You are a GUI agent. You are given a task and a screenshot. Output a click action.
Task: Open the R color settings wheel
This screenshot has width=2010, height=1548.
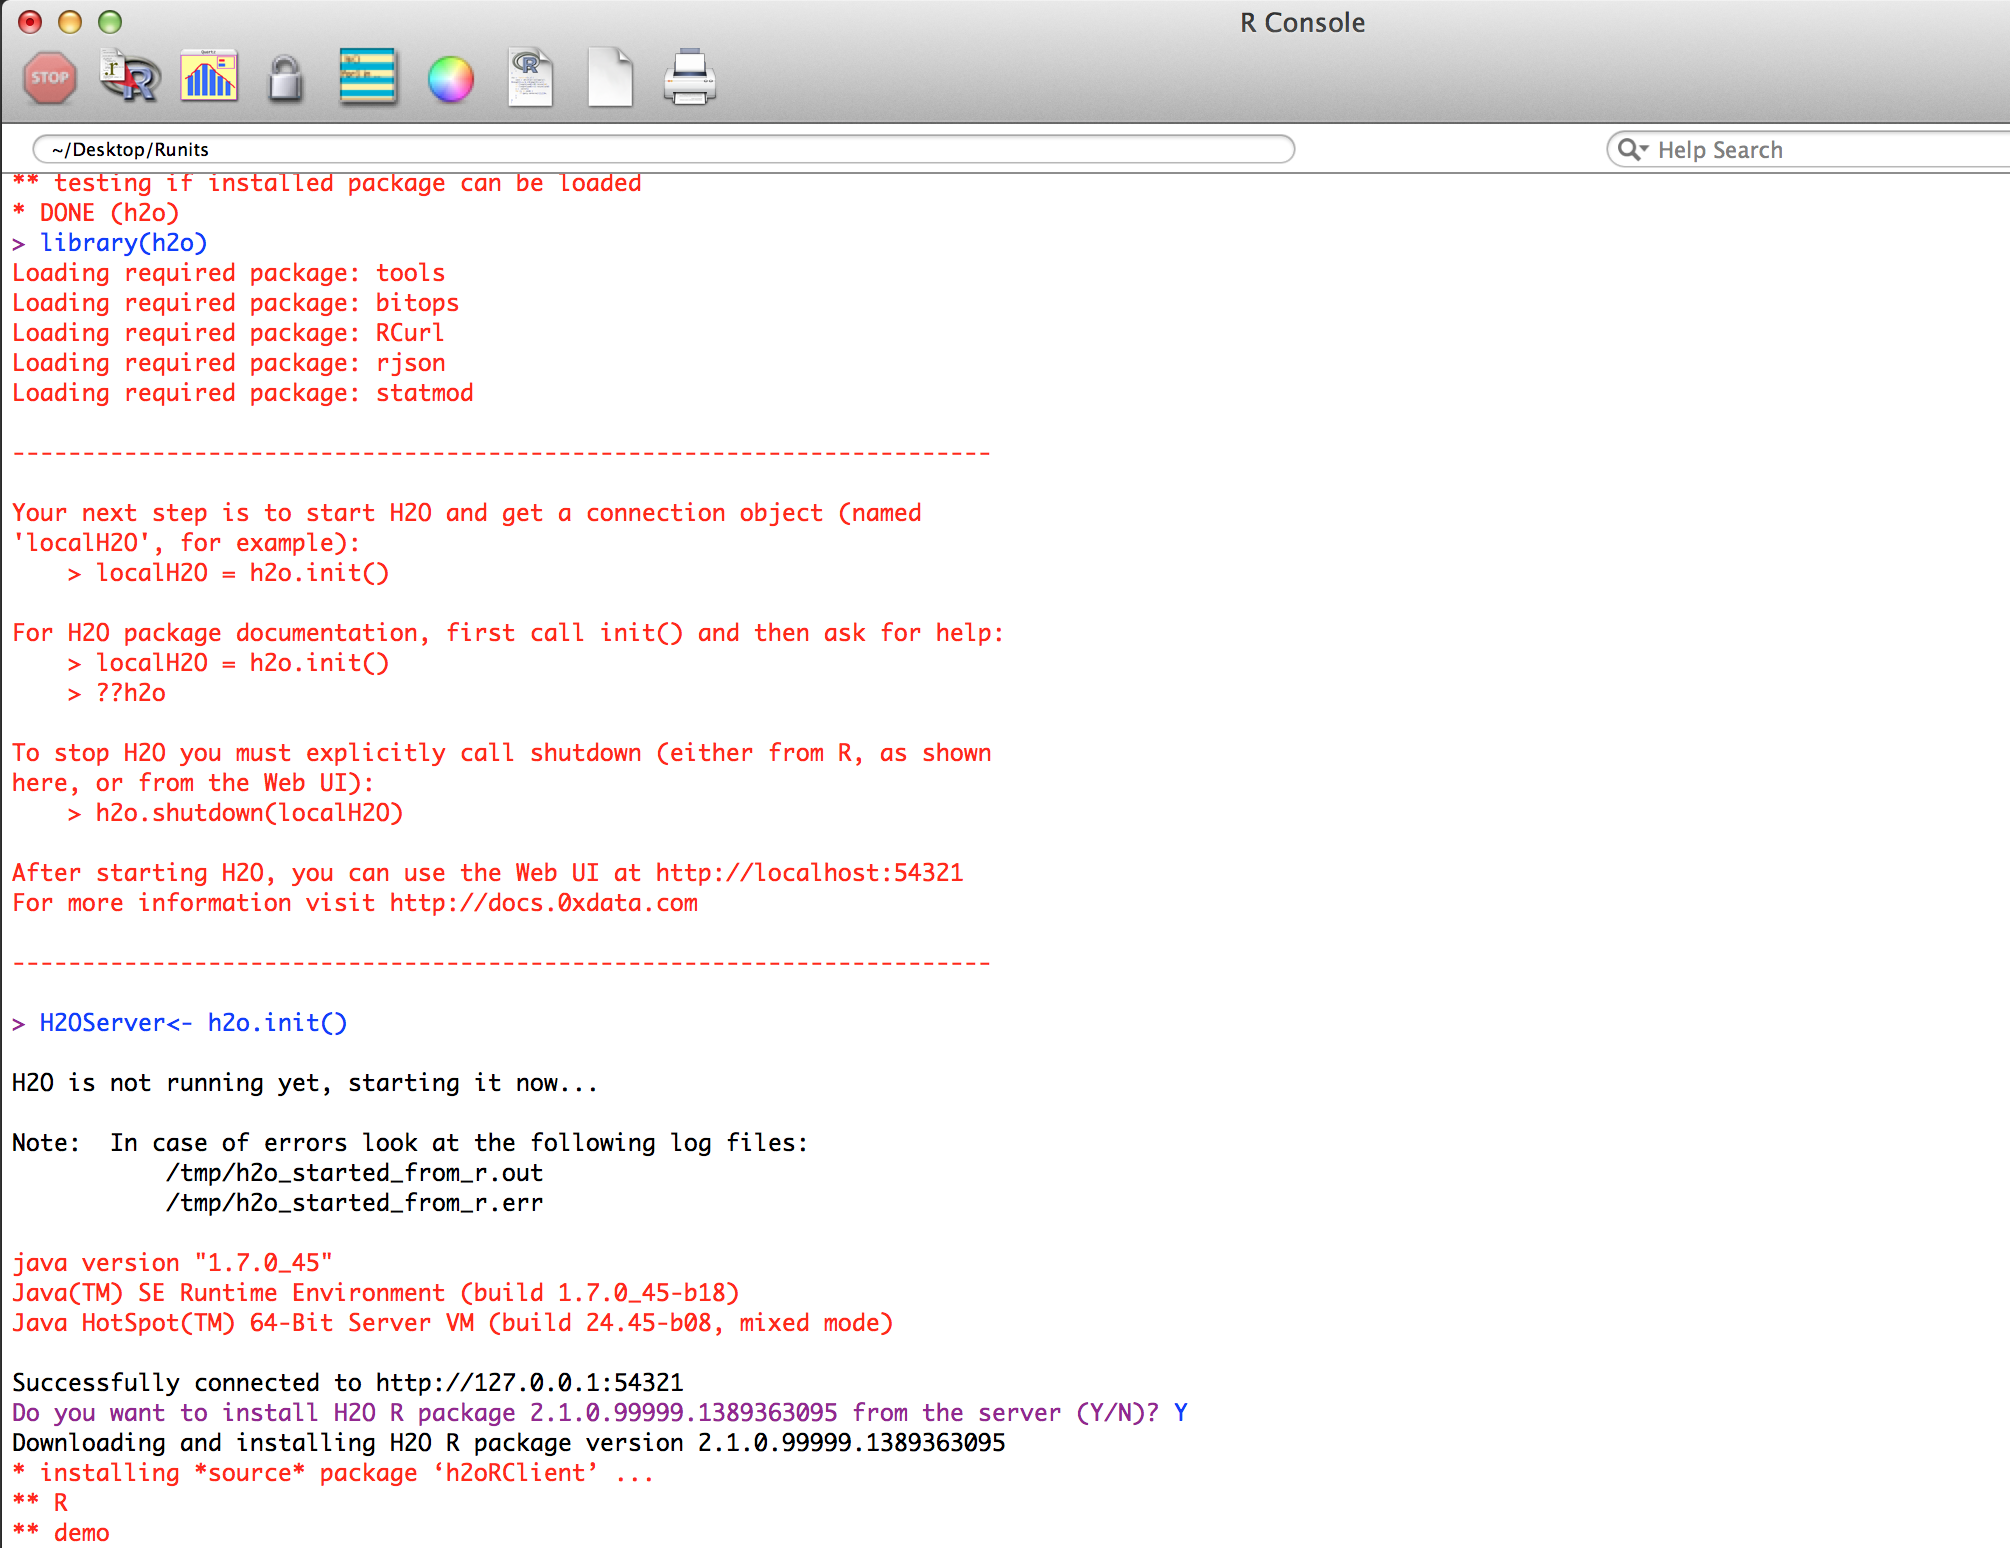coord(450,77)
